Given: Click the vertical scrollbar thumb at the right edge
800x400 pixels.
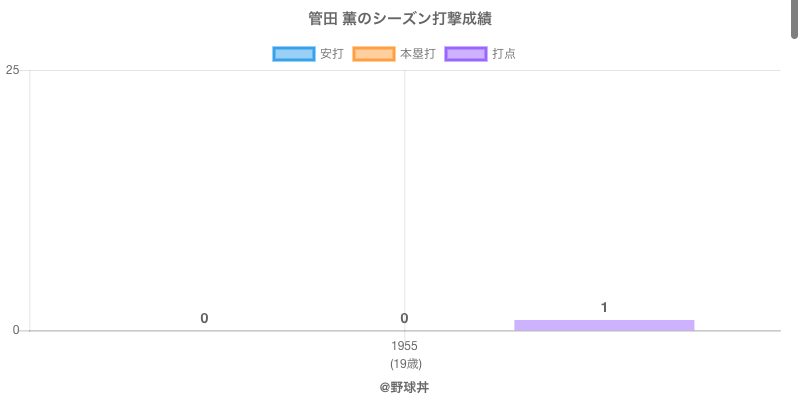Looking at the screenshot, I should tap(795, 18).
